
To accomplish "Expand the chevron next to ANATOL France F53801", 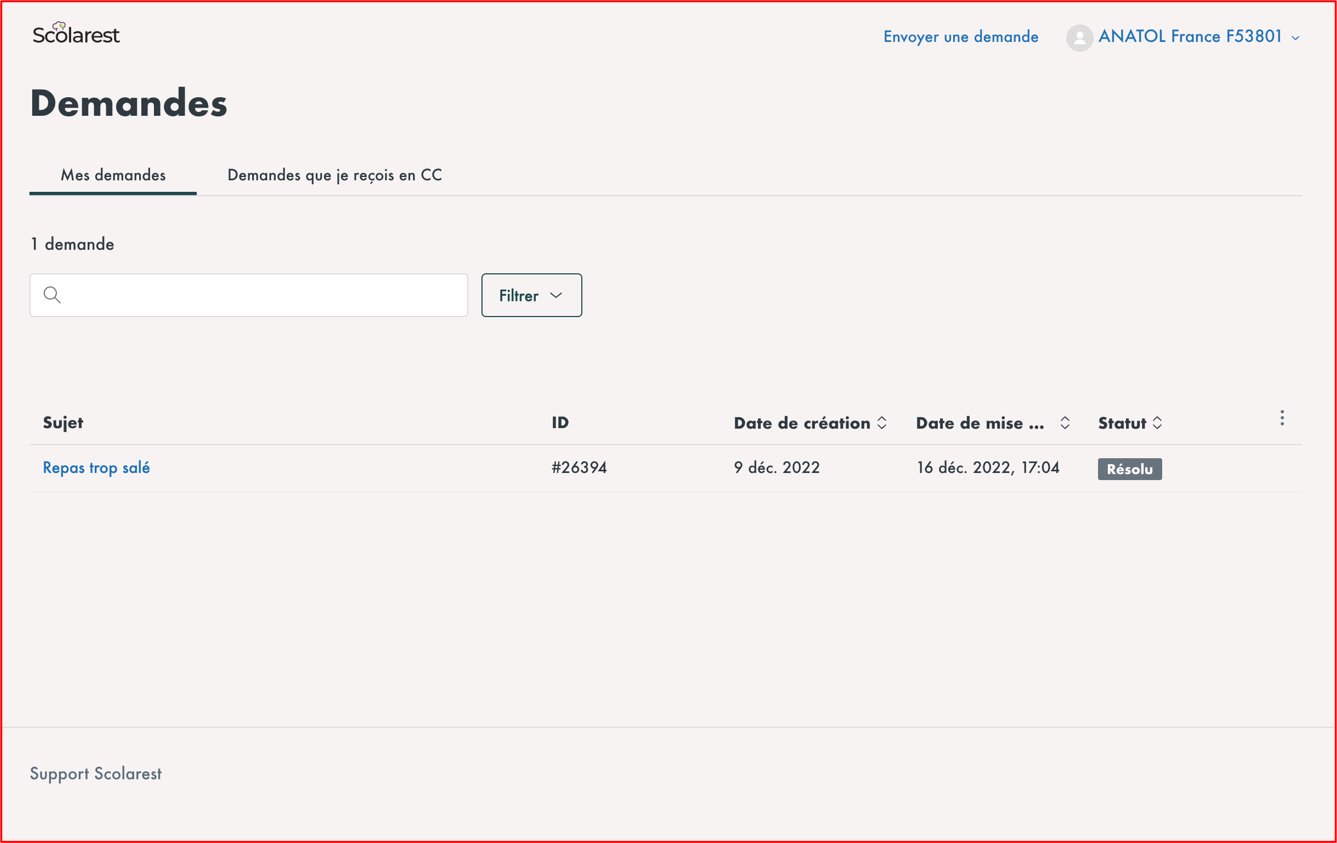I will [1296, 38].
